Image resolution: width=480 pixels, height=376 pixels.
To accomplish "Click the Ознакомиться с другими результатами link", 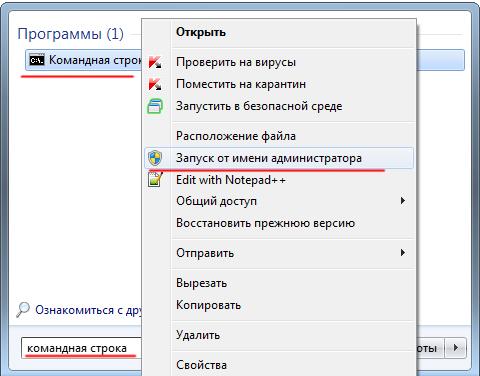I will [x=88, y=310].
